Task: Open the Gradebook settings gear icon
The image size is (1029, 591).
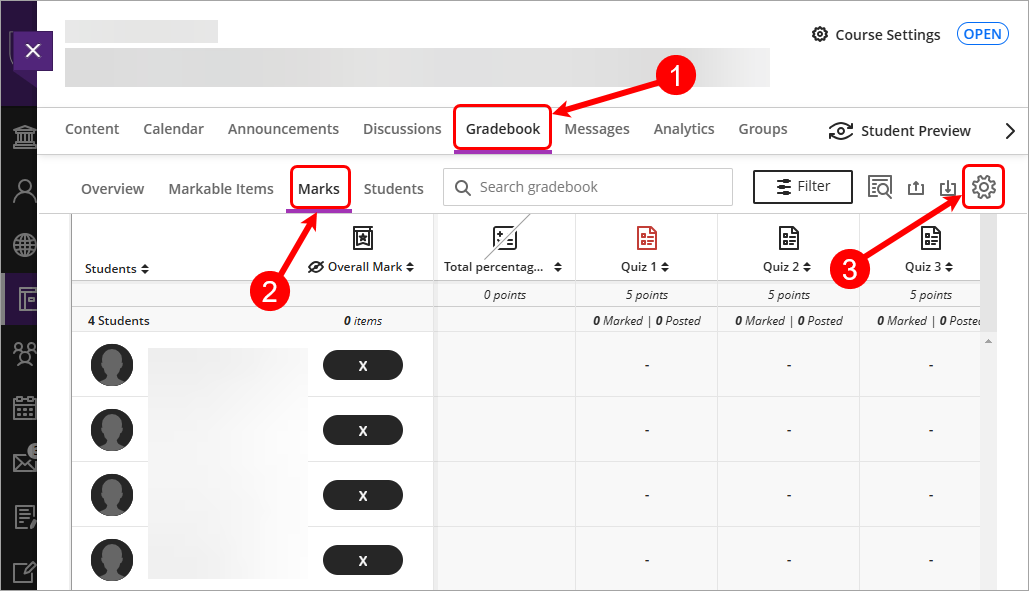Action: [x=984, y=186]
